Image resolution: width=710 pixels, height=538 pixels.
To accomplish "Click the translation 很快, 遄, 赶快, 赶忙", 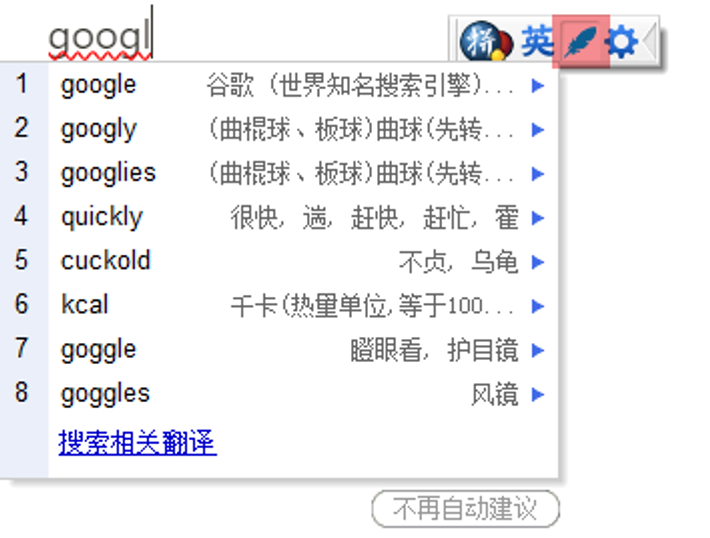I will point(374,217).
